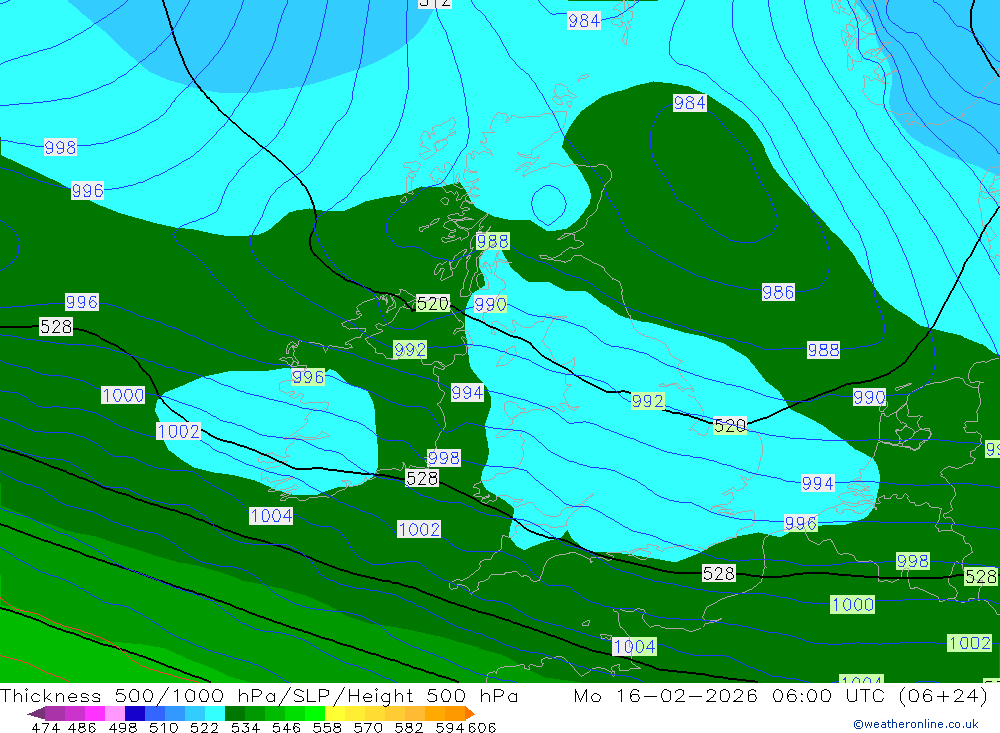Click the green-highlighted 528 height label
Viewport: 1000px width, 733px height.
coord(980,576)
